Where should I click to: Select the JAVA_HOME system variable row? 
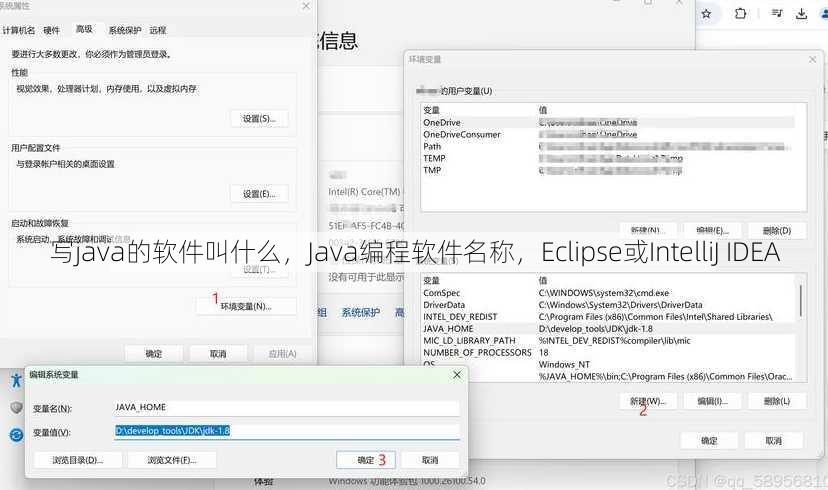[608, 328]
